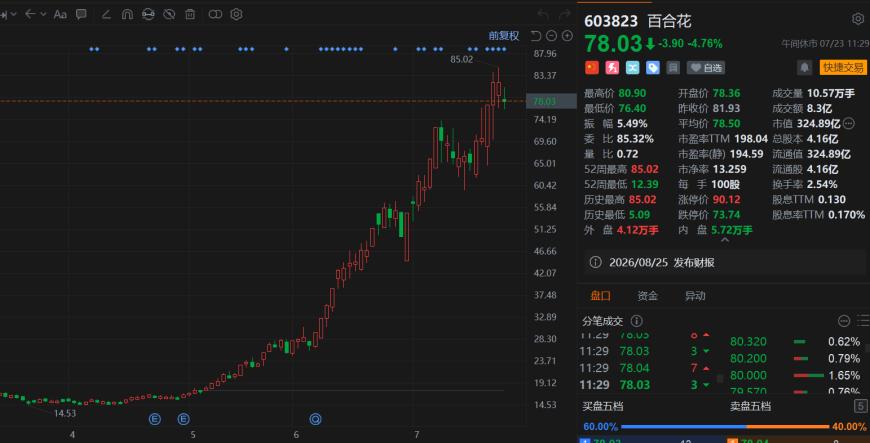Click the grey notes icon beside tags

673,68
